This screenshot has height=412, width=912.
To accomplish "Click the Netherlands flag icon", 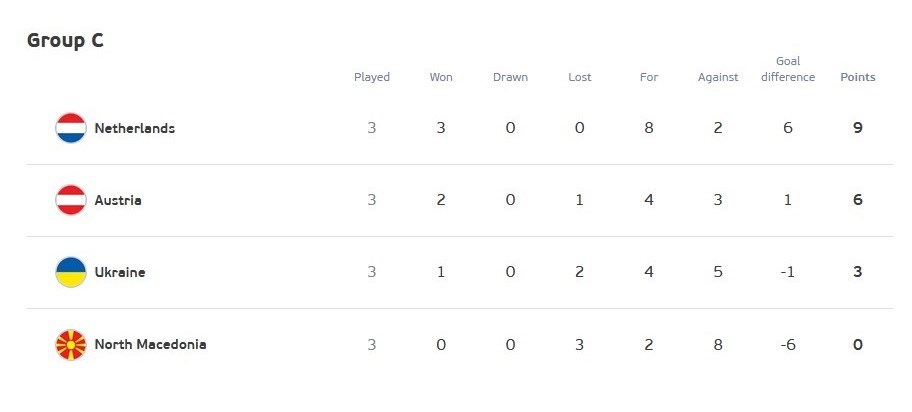I will (71, 128).
